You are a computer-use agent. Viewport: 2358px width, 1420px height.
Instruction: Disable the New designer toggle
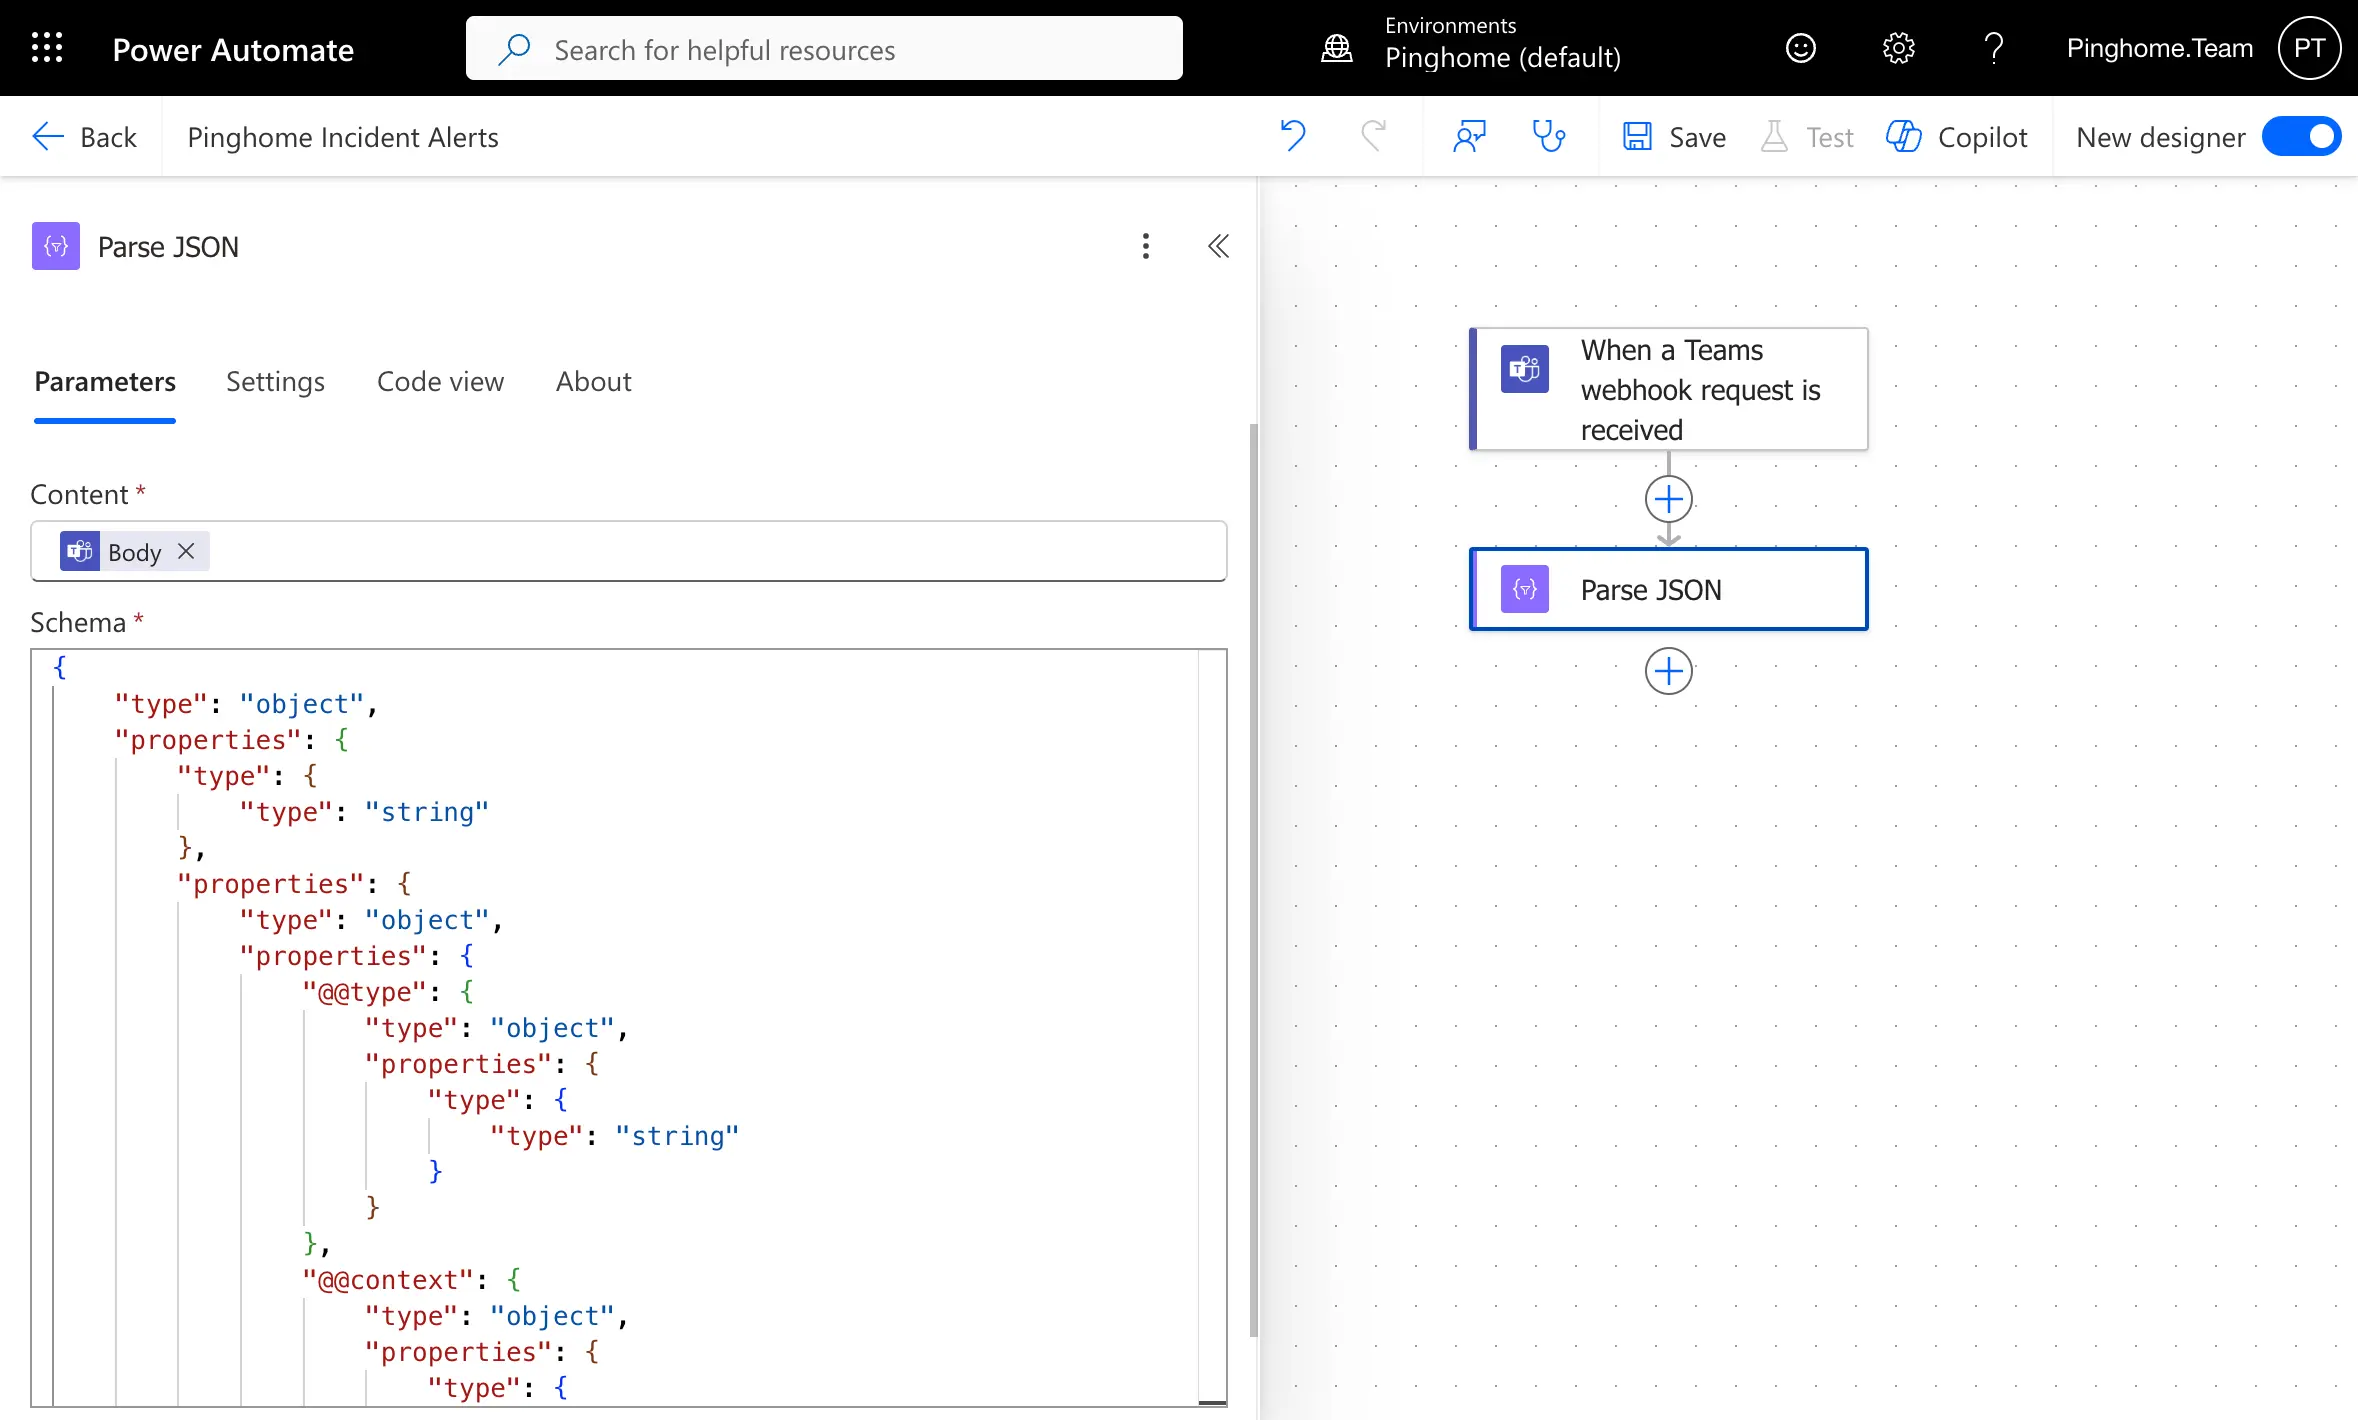(x=2301, y=136)
